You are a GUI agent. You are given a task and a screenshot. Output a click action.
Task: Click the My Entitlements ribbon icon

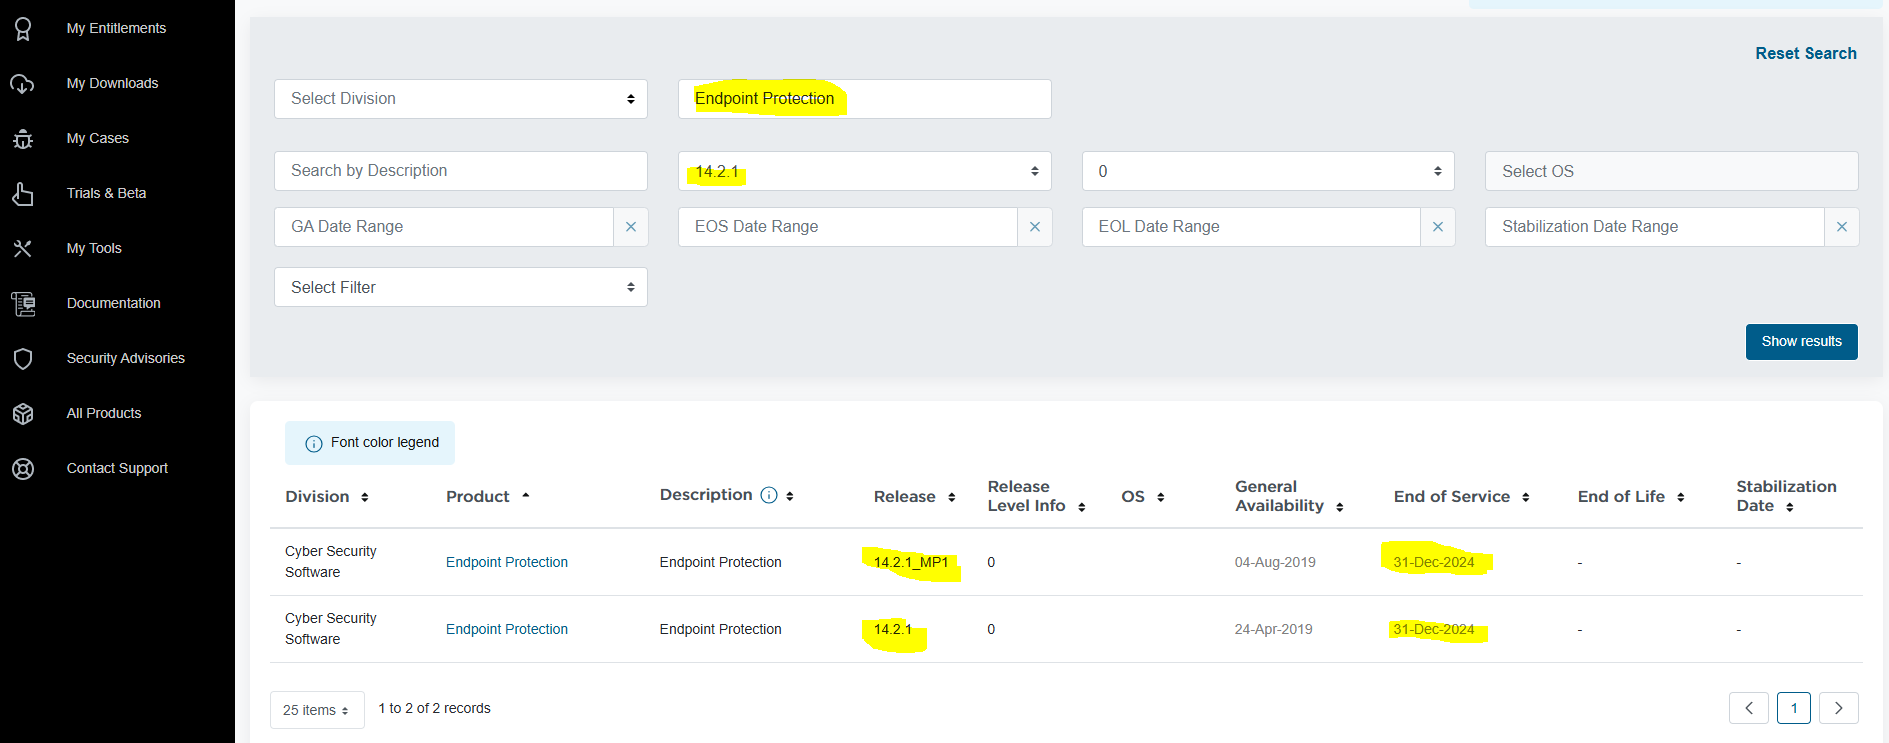pos(23,29)
